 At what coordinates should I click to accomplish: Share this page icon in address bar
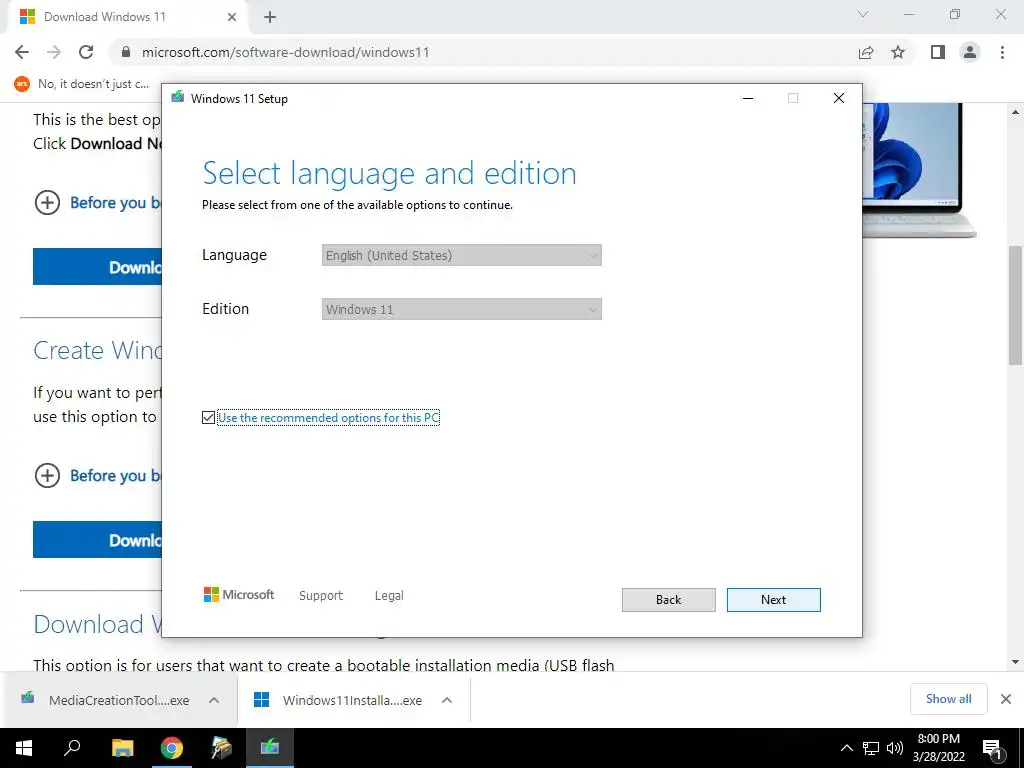coord(866,52)
